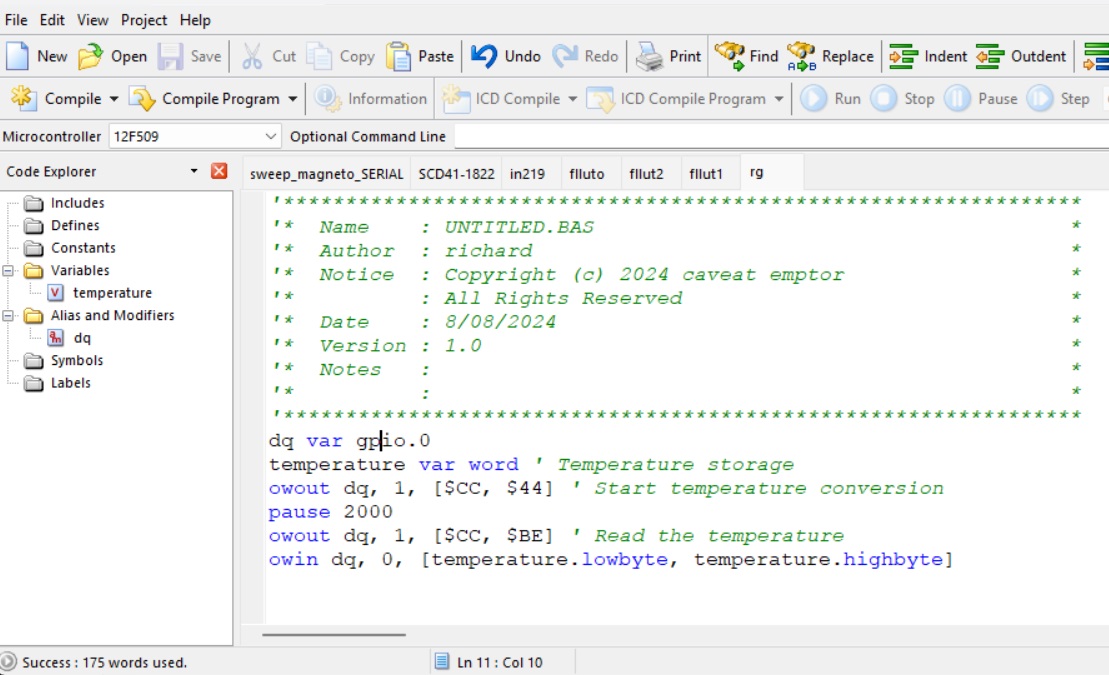The width and height of the screenshot is (1109, 675).
Task: Close the Code Explorer panel
Action: coord(219,172)
